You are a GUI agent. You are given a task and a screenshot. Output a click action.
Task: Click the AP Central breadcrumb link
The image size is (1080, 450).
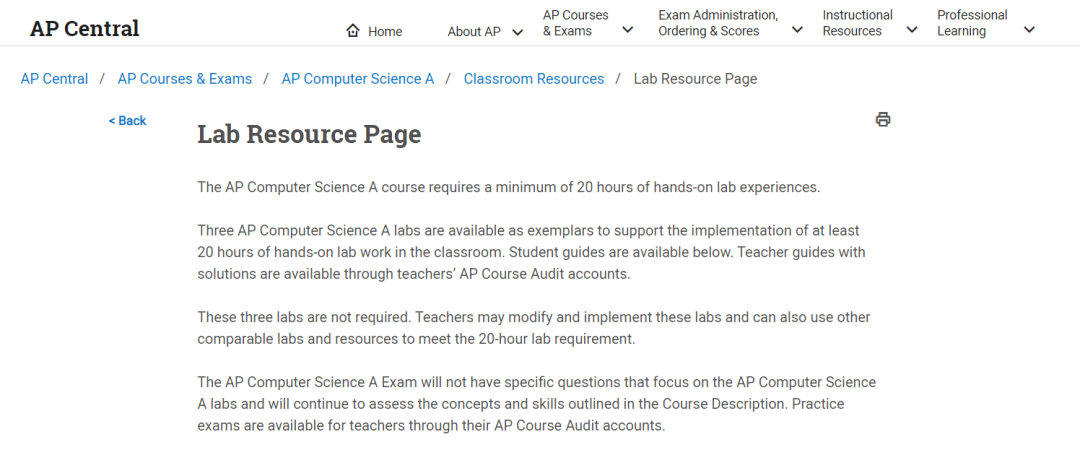(x=54, y=79)
